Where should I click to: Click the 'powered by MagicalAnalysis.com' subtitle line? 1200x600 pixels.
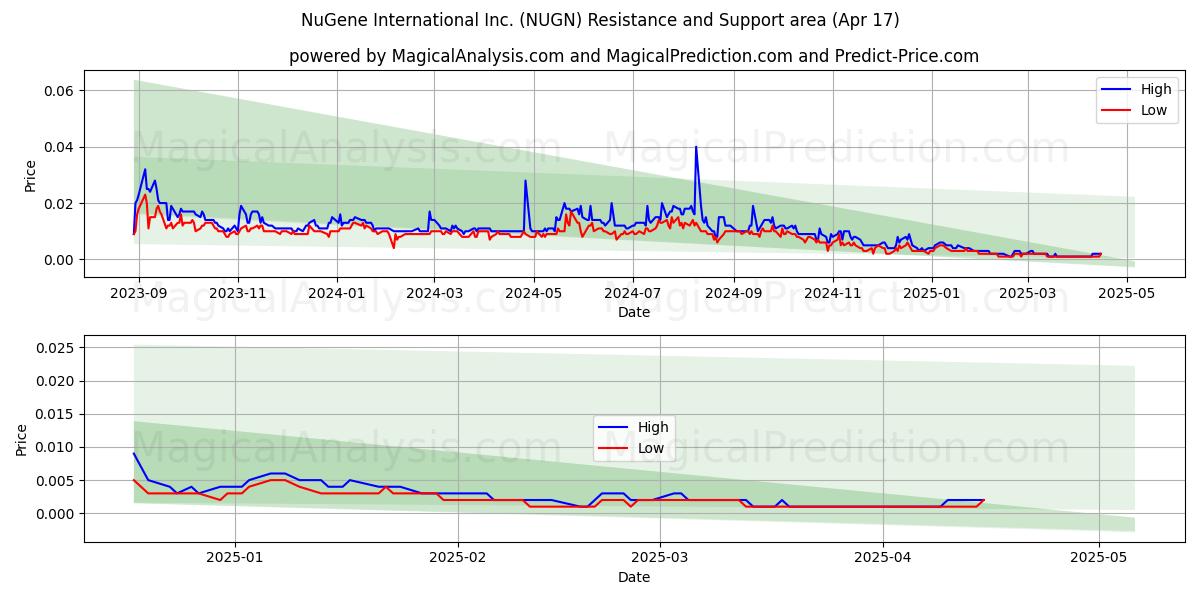[x=634, y=56]
